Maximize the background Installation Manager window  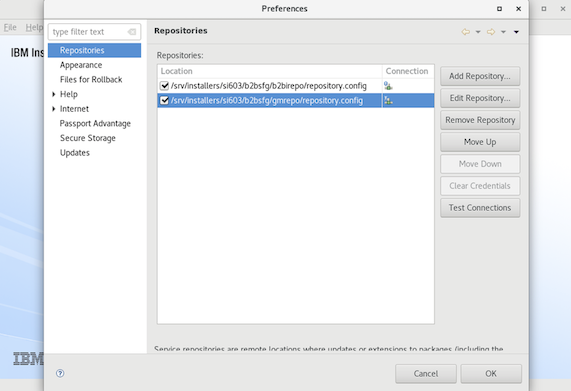click(x=544, y=9)
